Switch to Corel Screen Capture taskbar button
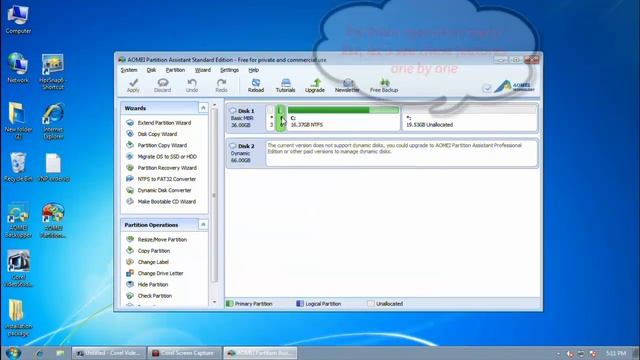Screen dimensions: 640x360 pyautogui.click(x=184, y=353)
